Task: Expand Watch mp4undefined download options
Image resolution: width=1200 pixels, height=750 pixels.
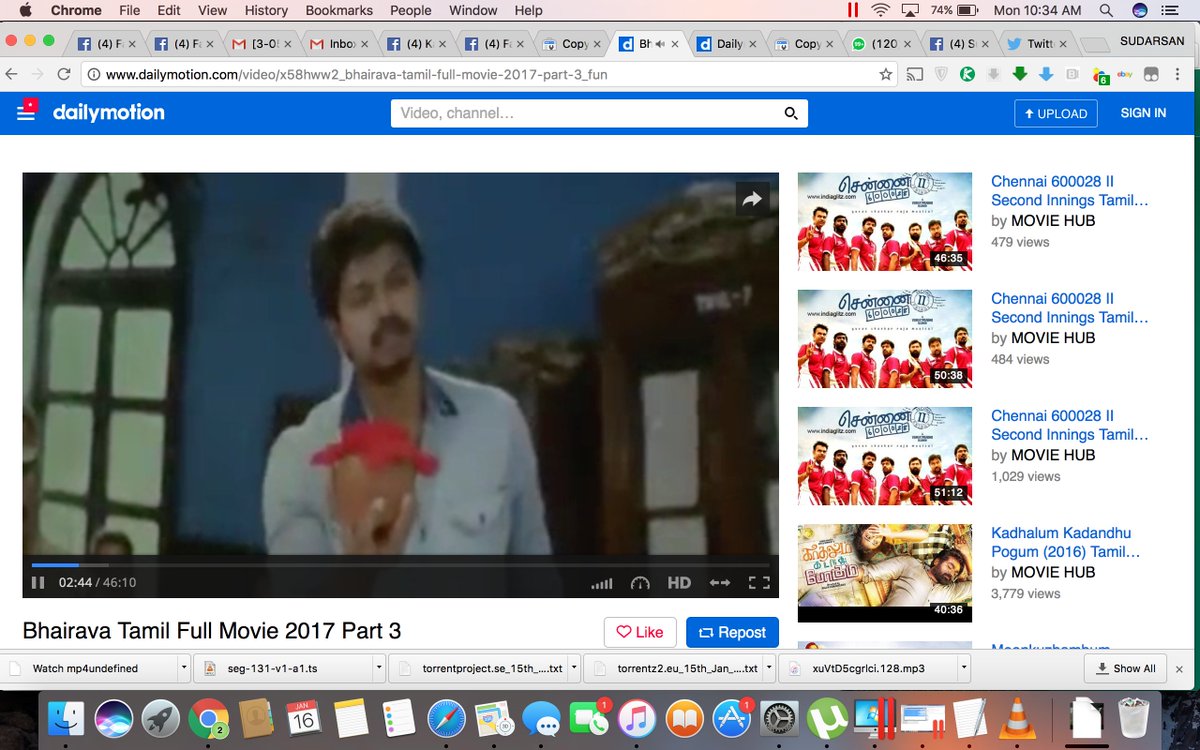Action: pyautogui.click(x=184, y=668)
